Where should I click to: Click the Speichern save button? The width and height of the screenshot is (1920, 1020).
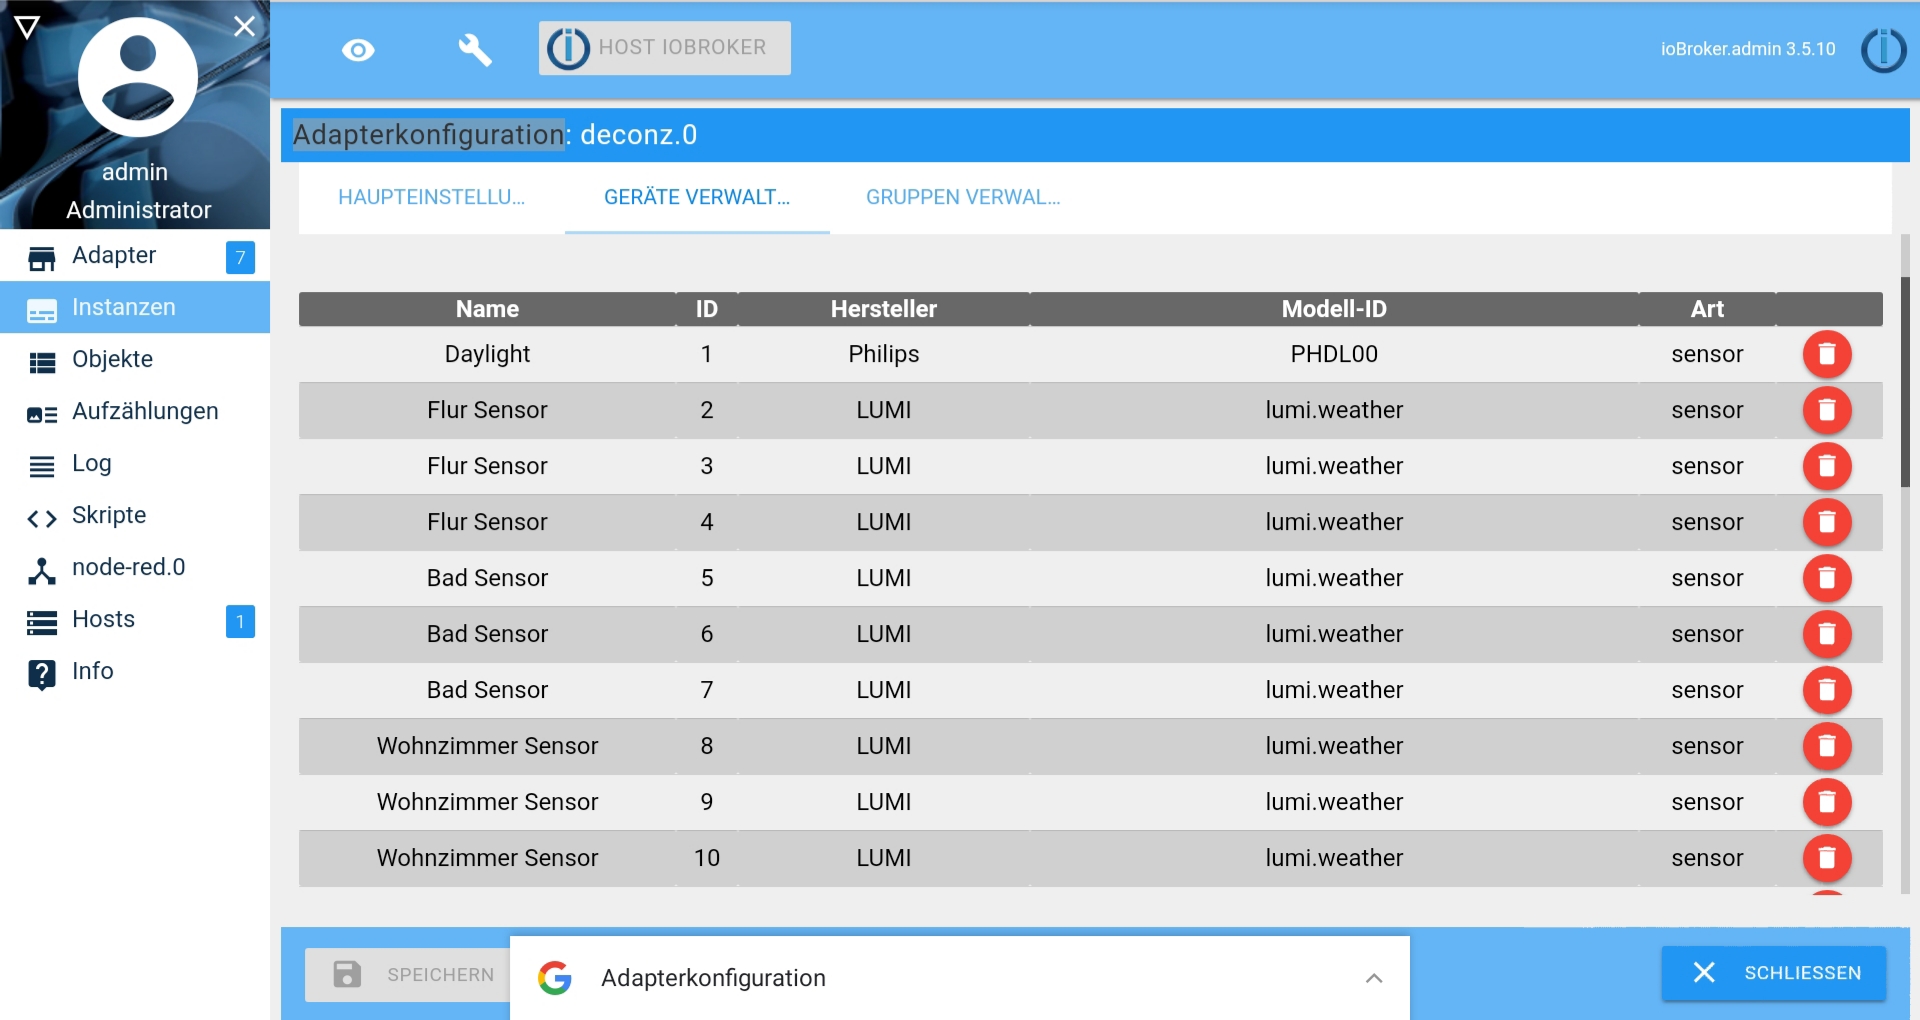coord(408,974)
